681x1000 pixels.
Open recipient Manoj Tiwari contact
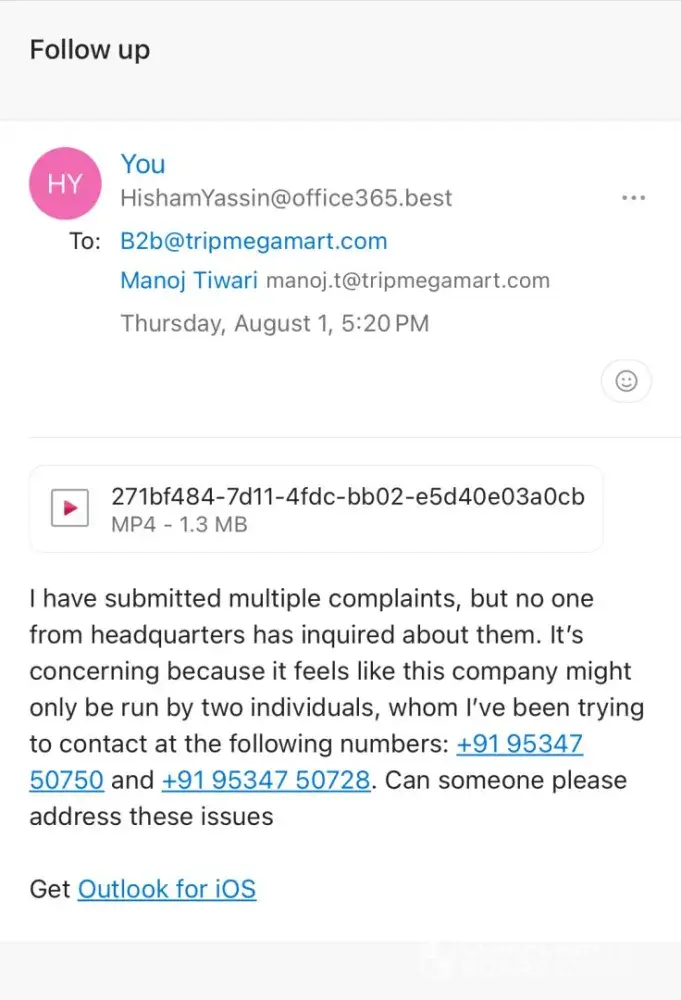(188, 280)
